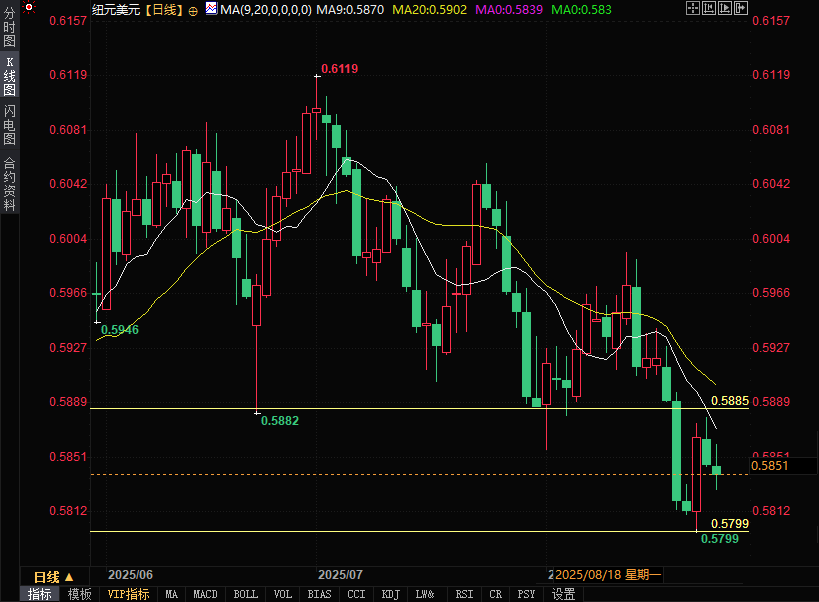Click the right axis 0.5966 price label
This screenshot has width=819, height=602.
coord(771,292)
